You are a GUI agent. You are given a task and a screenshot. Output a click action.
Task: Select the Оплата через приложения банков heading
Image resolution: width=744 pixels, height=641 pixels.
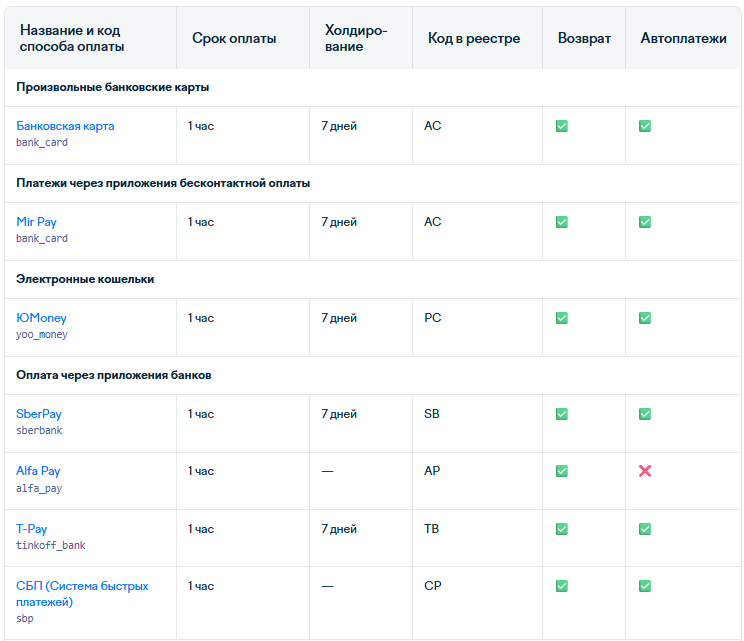coord(114,375)
